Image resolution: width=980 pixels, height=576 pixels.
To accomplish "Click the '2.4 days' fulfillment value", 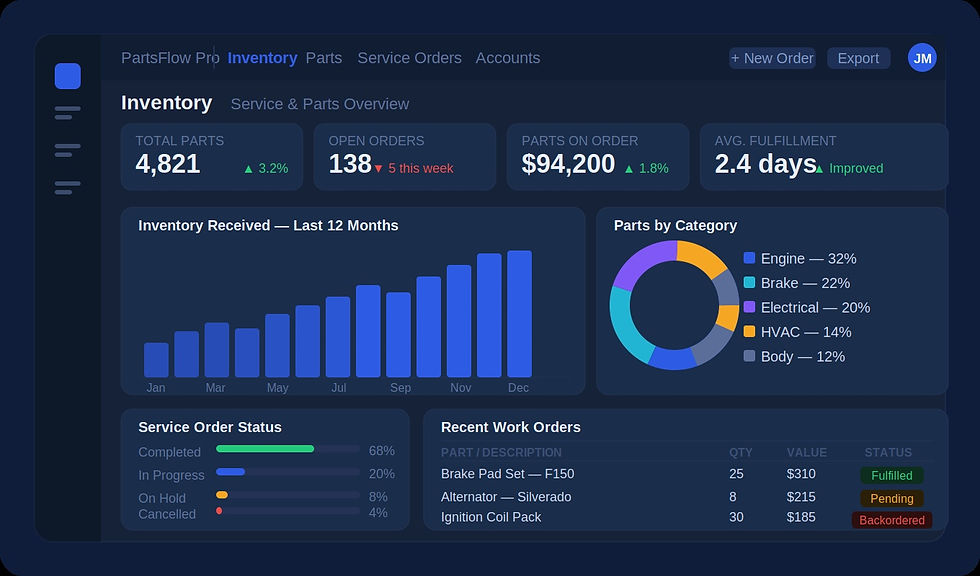I will pos(765,164).
